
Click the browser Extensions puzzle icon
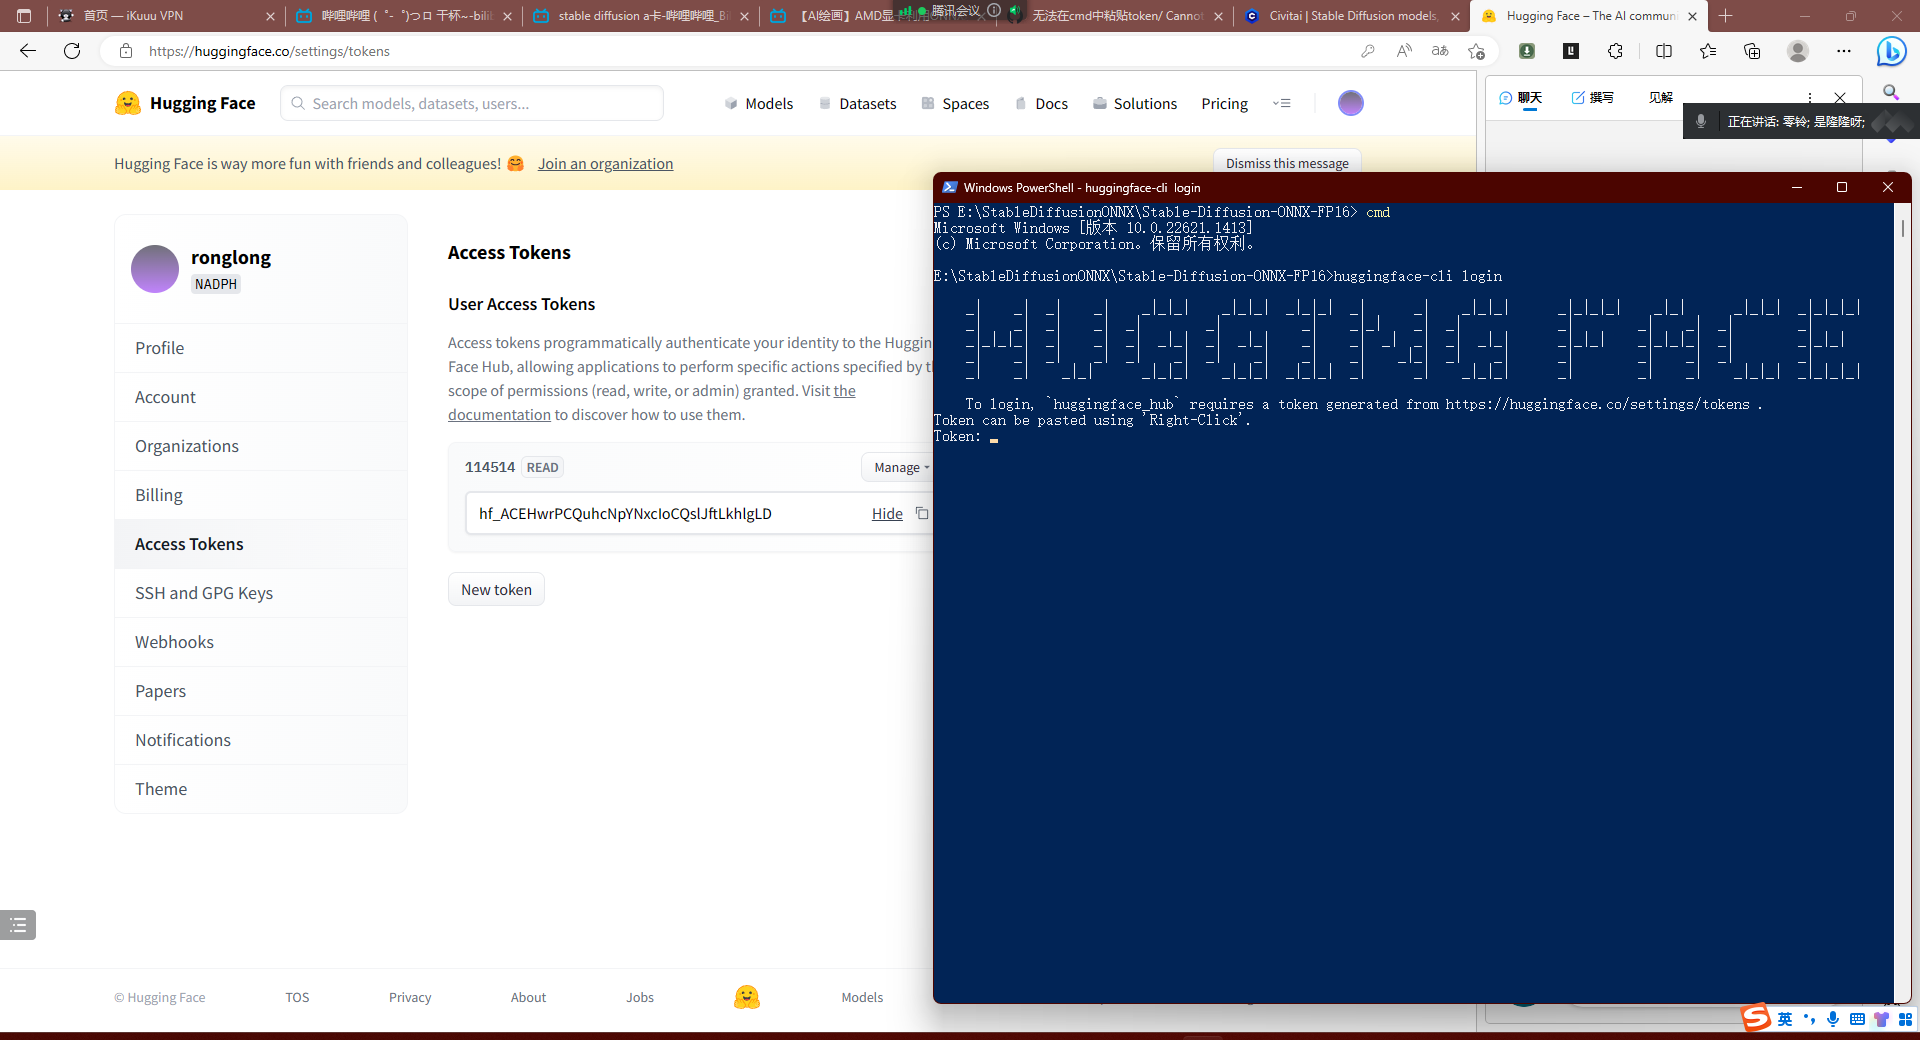click(x=1614, y=51)
